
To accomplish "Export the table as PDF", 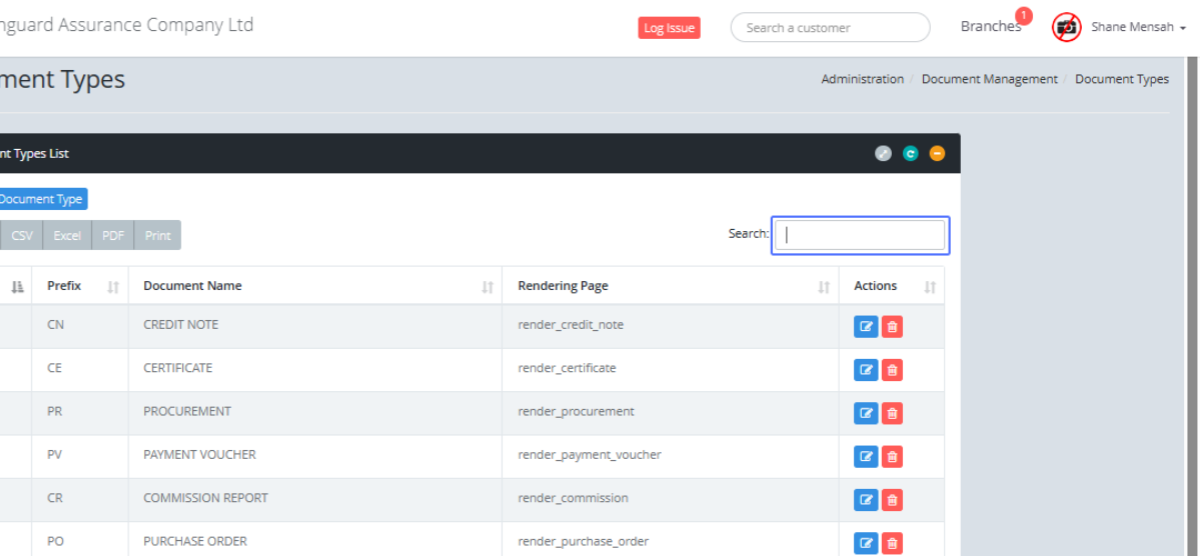I will point(113,236).
